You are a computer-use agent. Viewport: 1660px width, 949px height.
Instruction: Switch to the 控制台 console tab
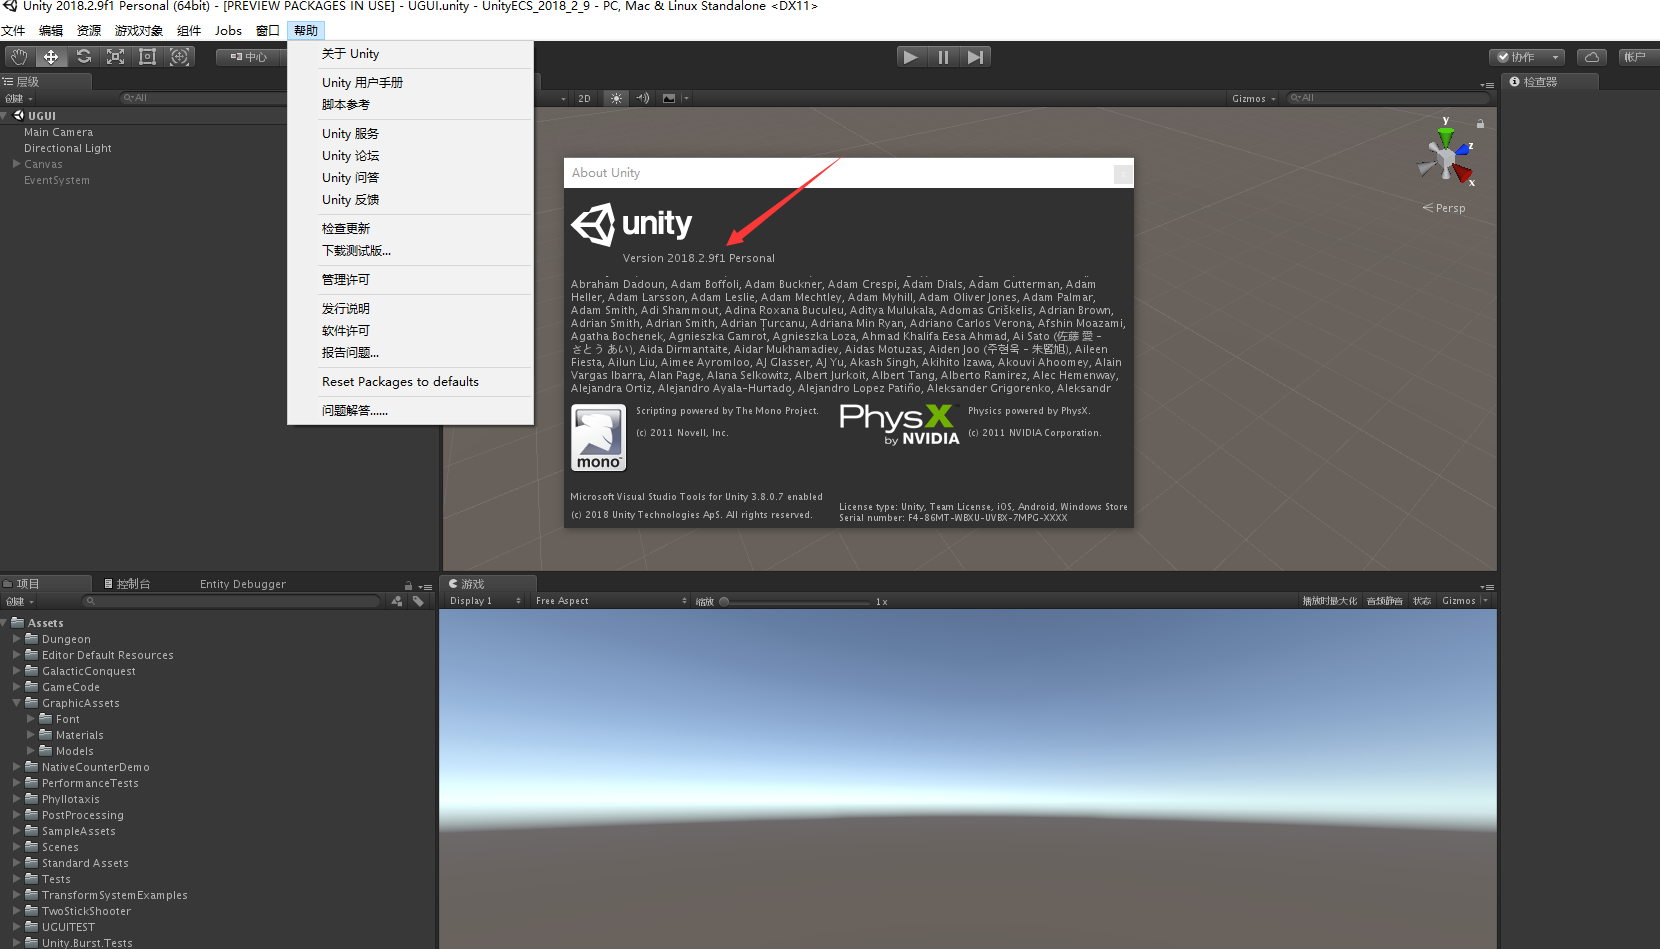click(128, 584)
